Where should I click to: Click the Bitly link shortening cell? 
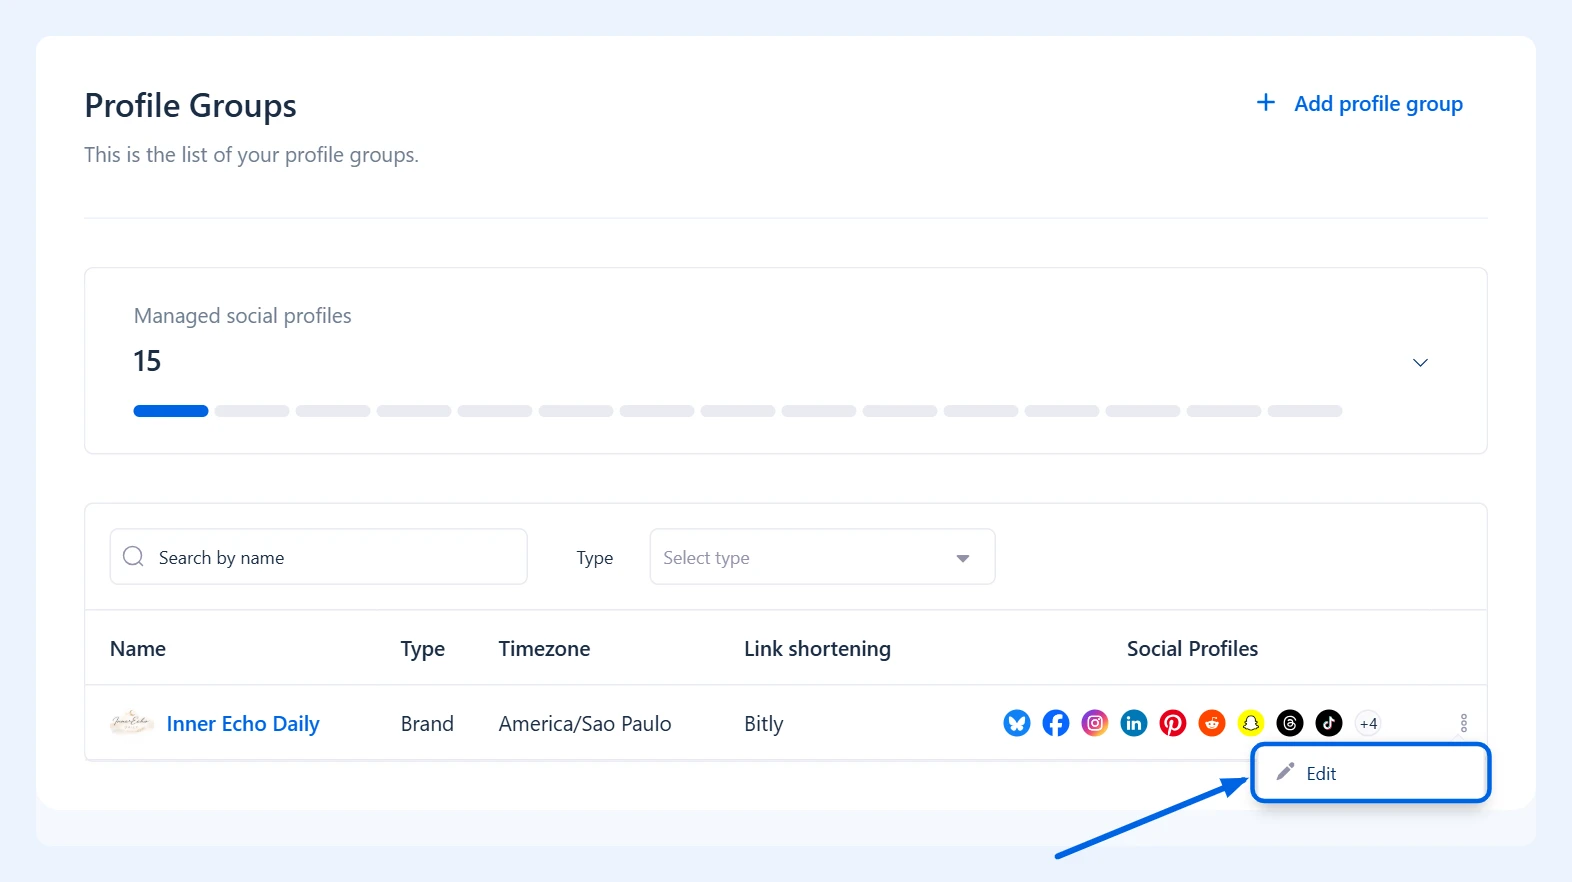click(x=764, y=724)
